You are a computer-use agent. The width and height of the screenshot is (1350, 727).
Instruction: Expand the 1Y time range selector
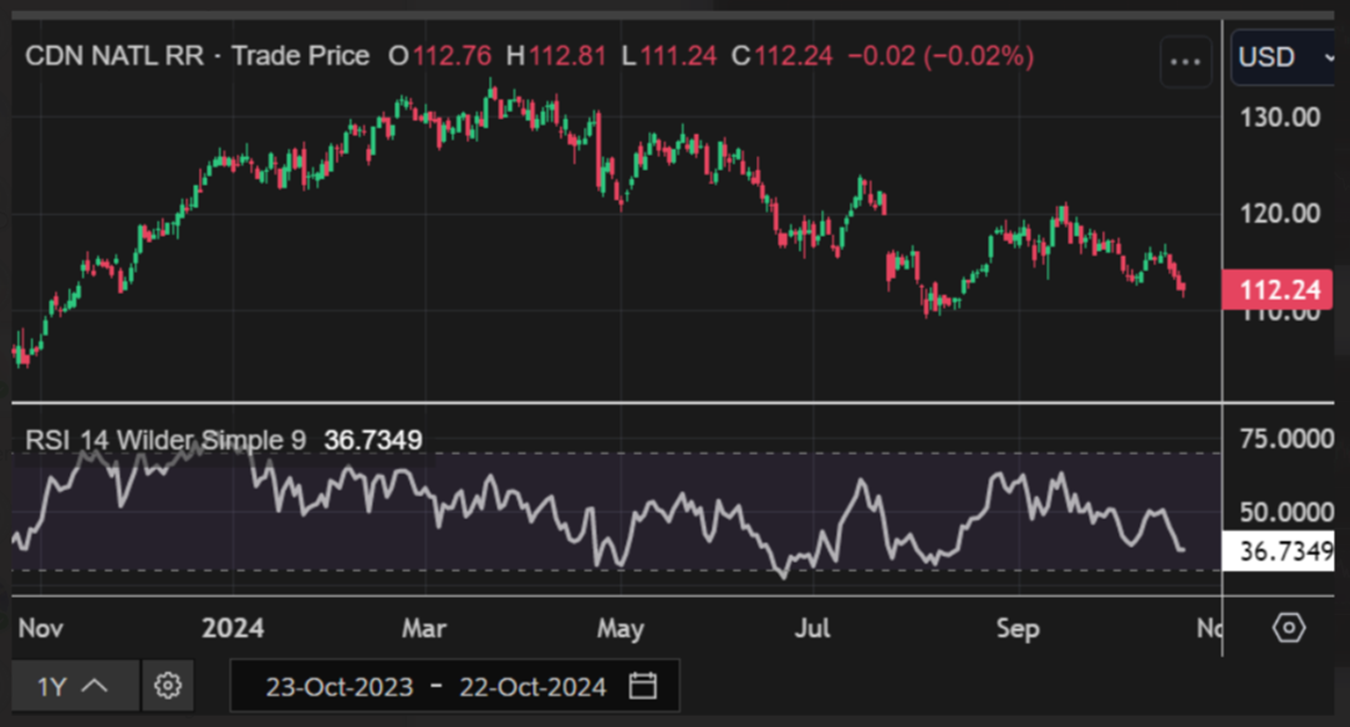tap(75, 686)
